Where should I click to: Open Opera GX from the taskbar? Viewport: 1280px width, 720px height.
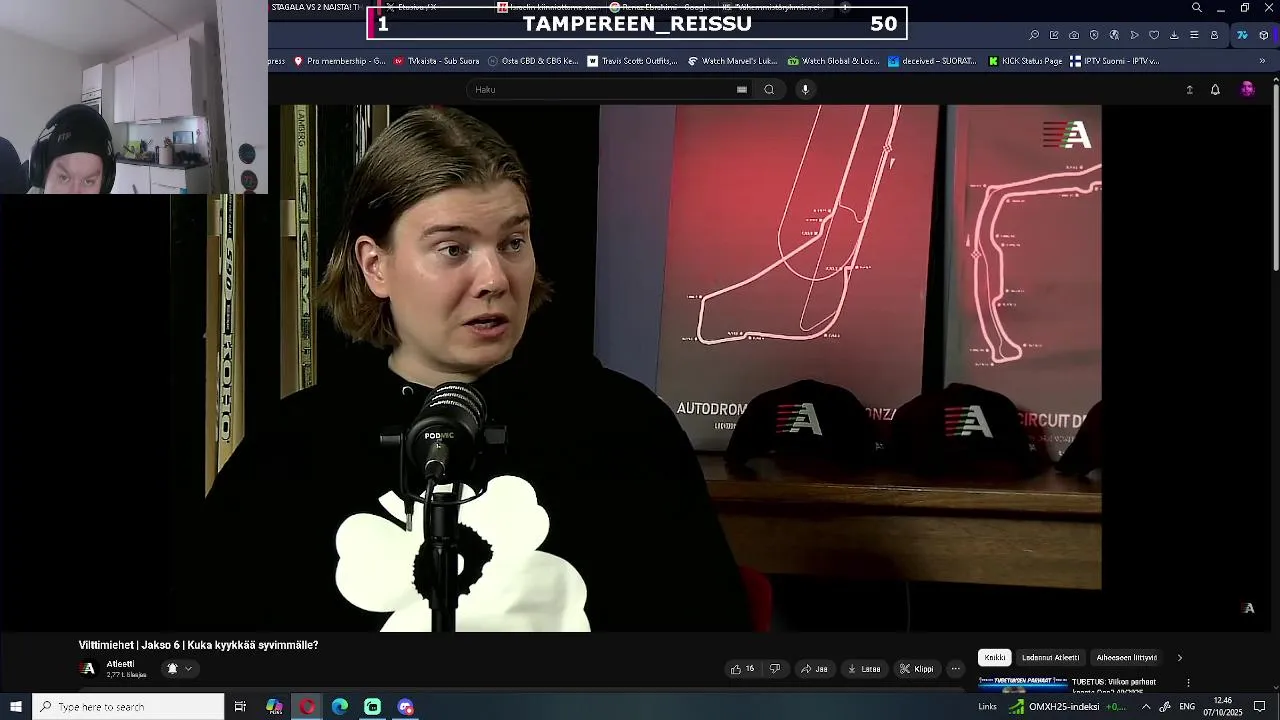click(307, 707)
